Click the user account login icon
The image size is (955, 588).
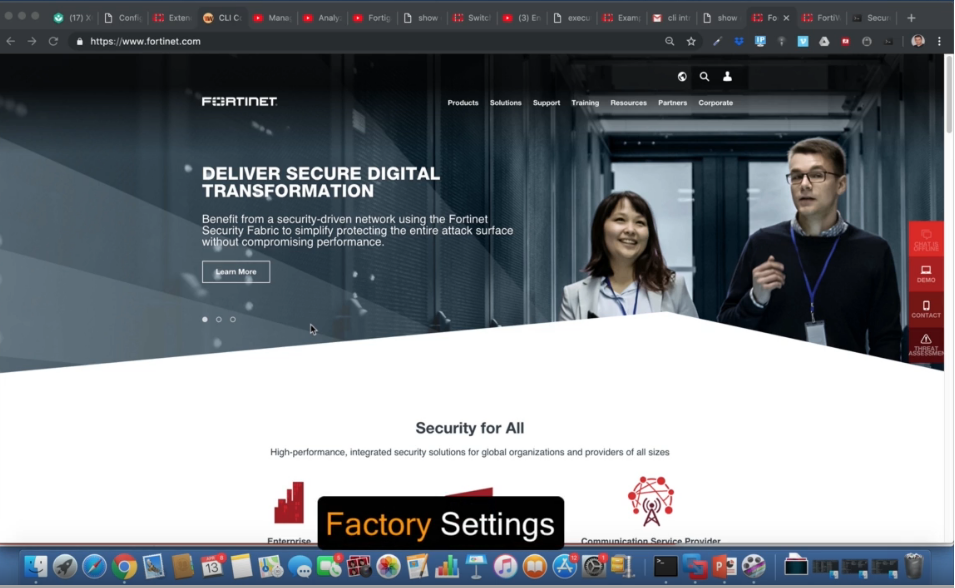727,77
